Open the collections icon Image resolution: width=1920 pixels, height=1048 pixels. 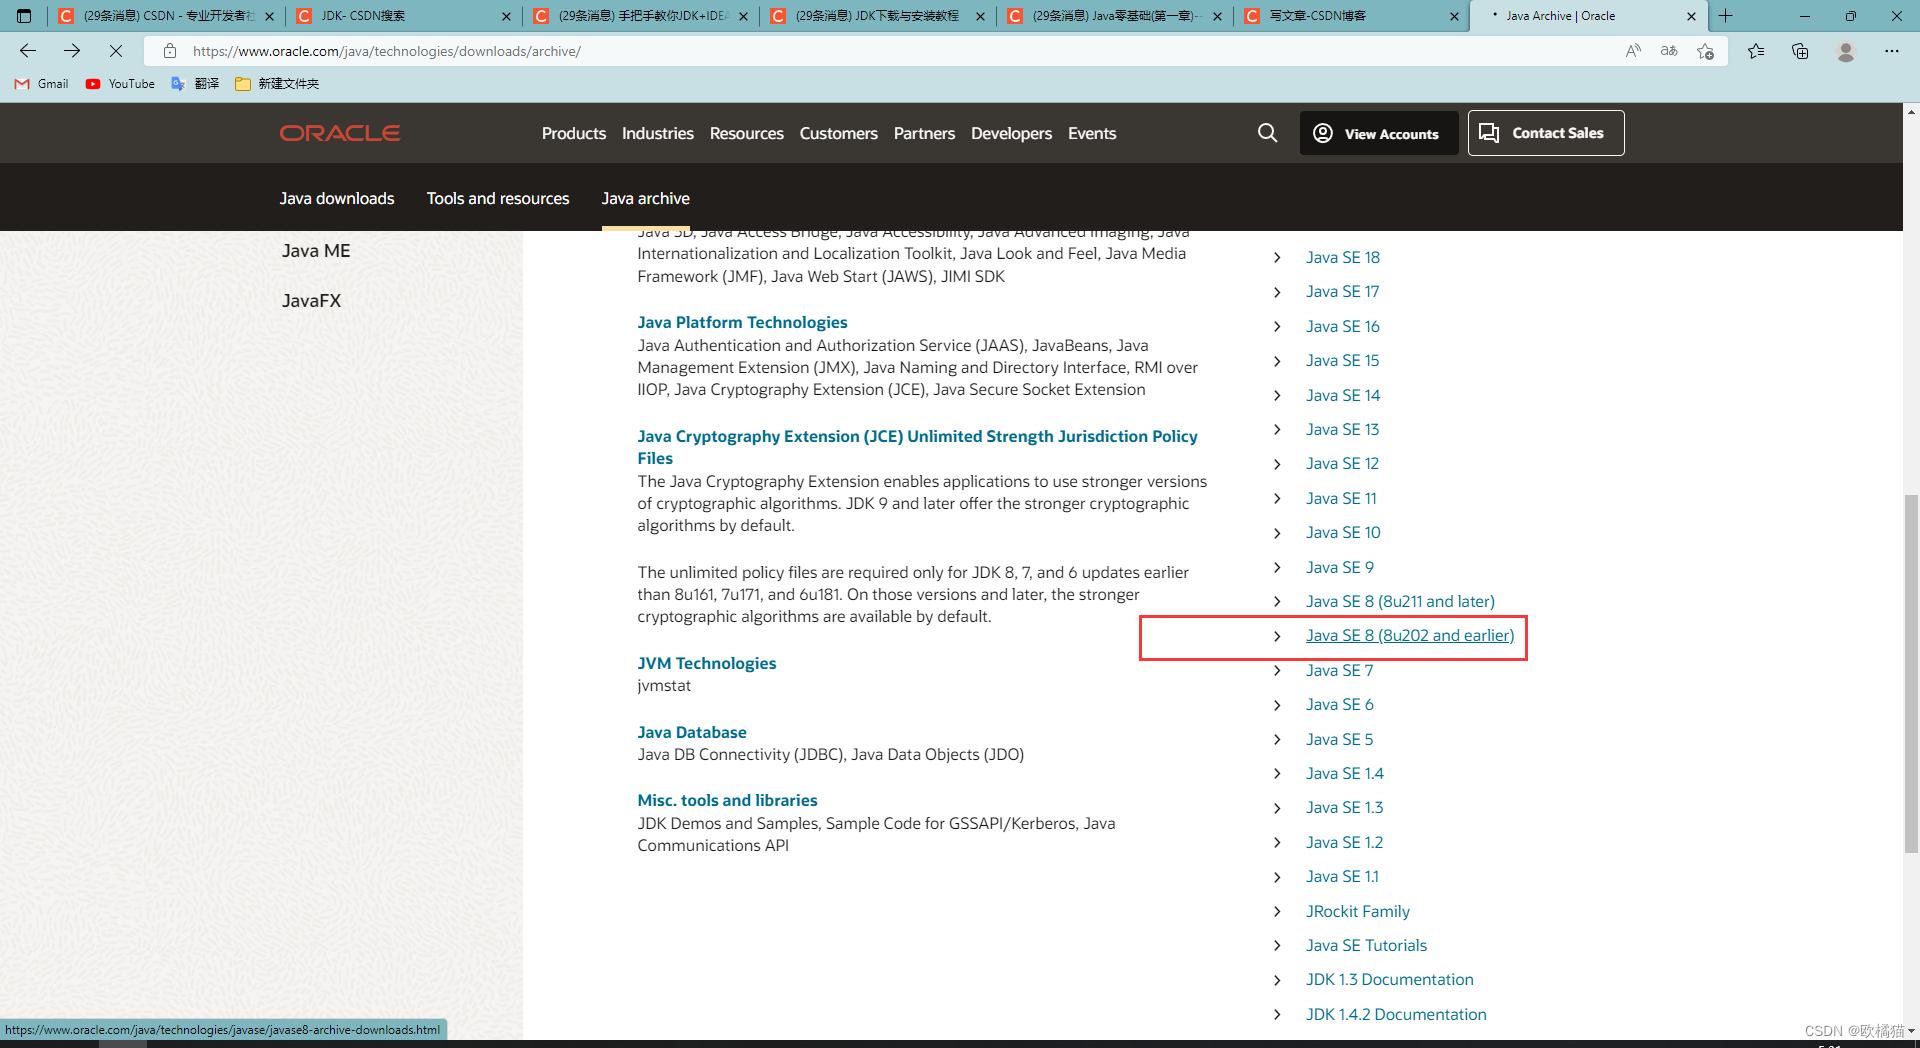[1800, 51]
